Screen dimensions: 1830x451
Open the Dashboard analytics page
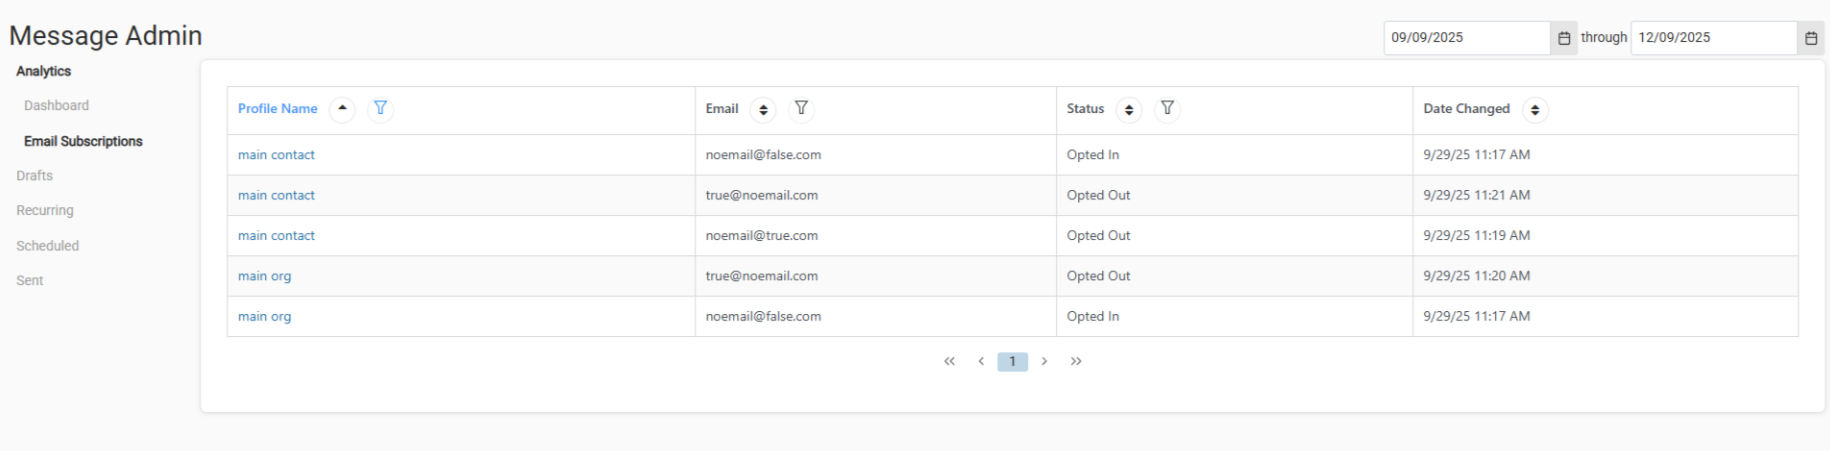(x=56, y=106)
